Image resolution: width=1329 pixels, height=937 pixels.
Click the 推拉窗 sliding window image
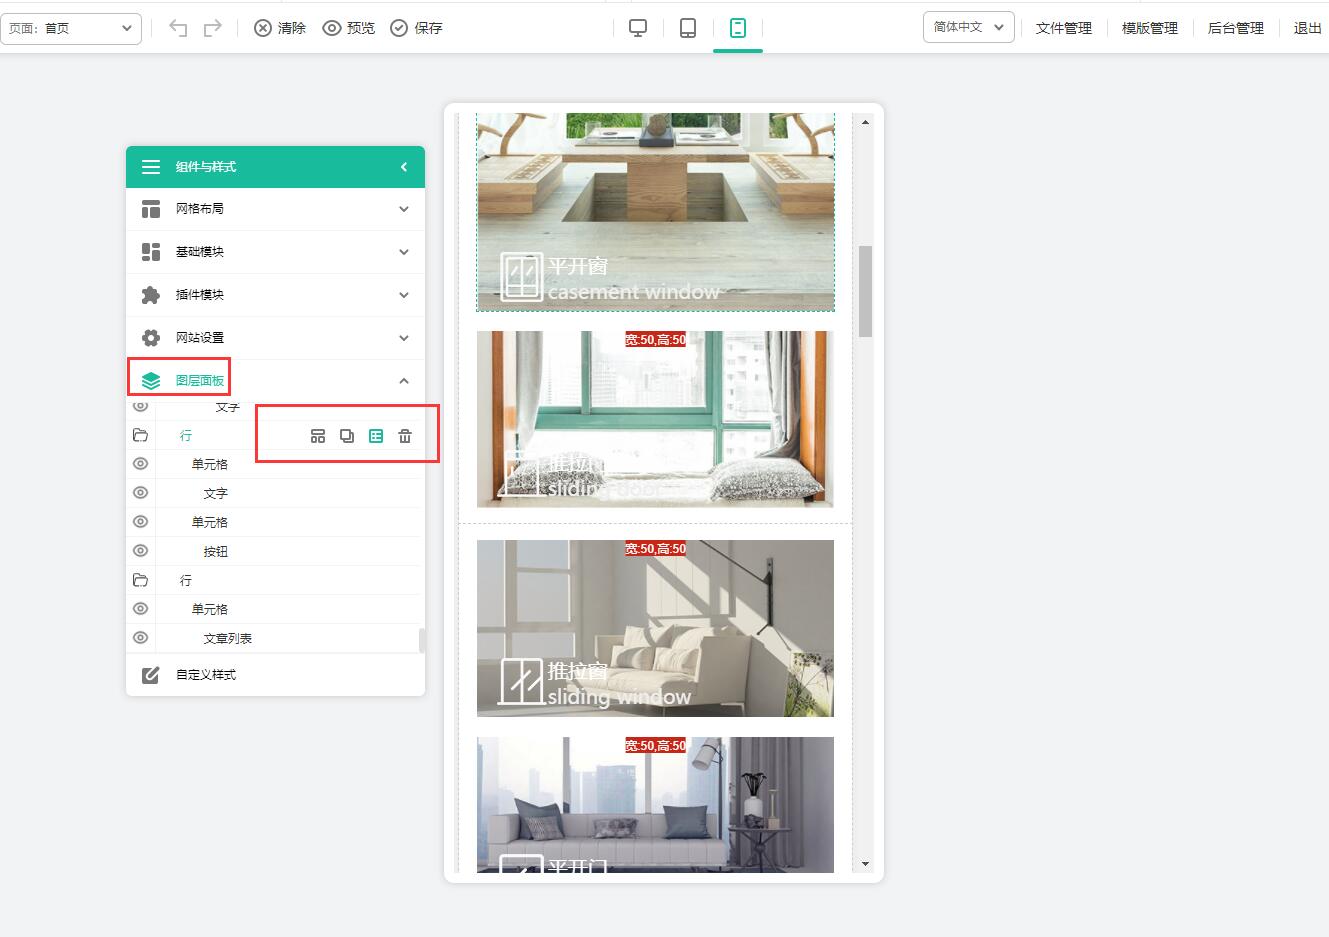(x=655, y=628)
